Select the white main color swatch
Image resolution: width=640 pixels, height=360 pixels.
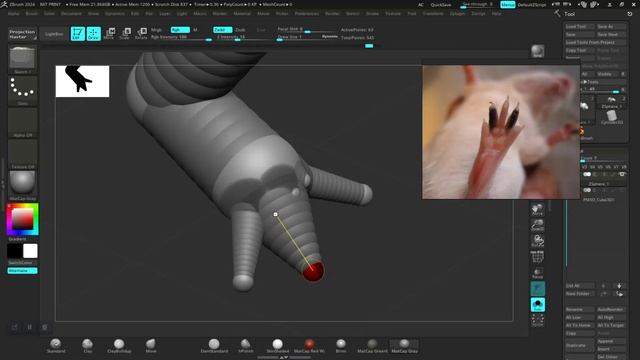[30, 251]
